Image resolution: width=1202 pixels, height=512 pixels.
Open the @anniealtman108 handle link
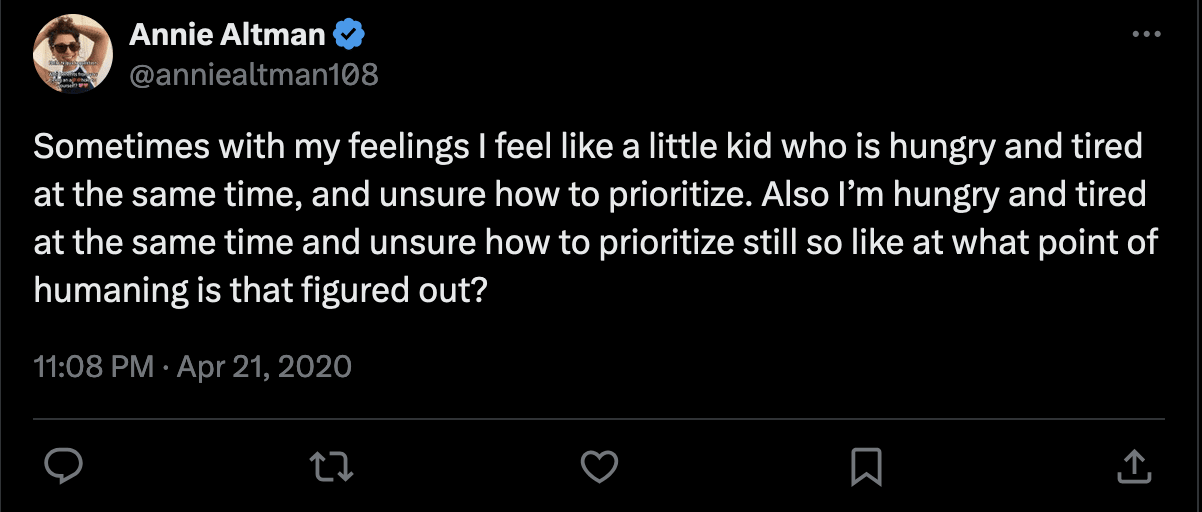click(254, 74)
